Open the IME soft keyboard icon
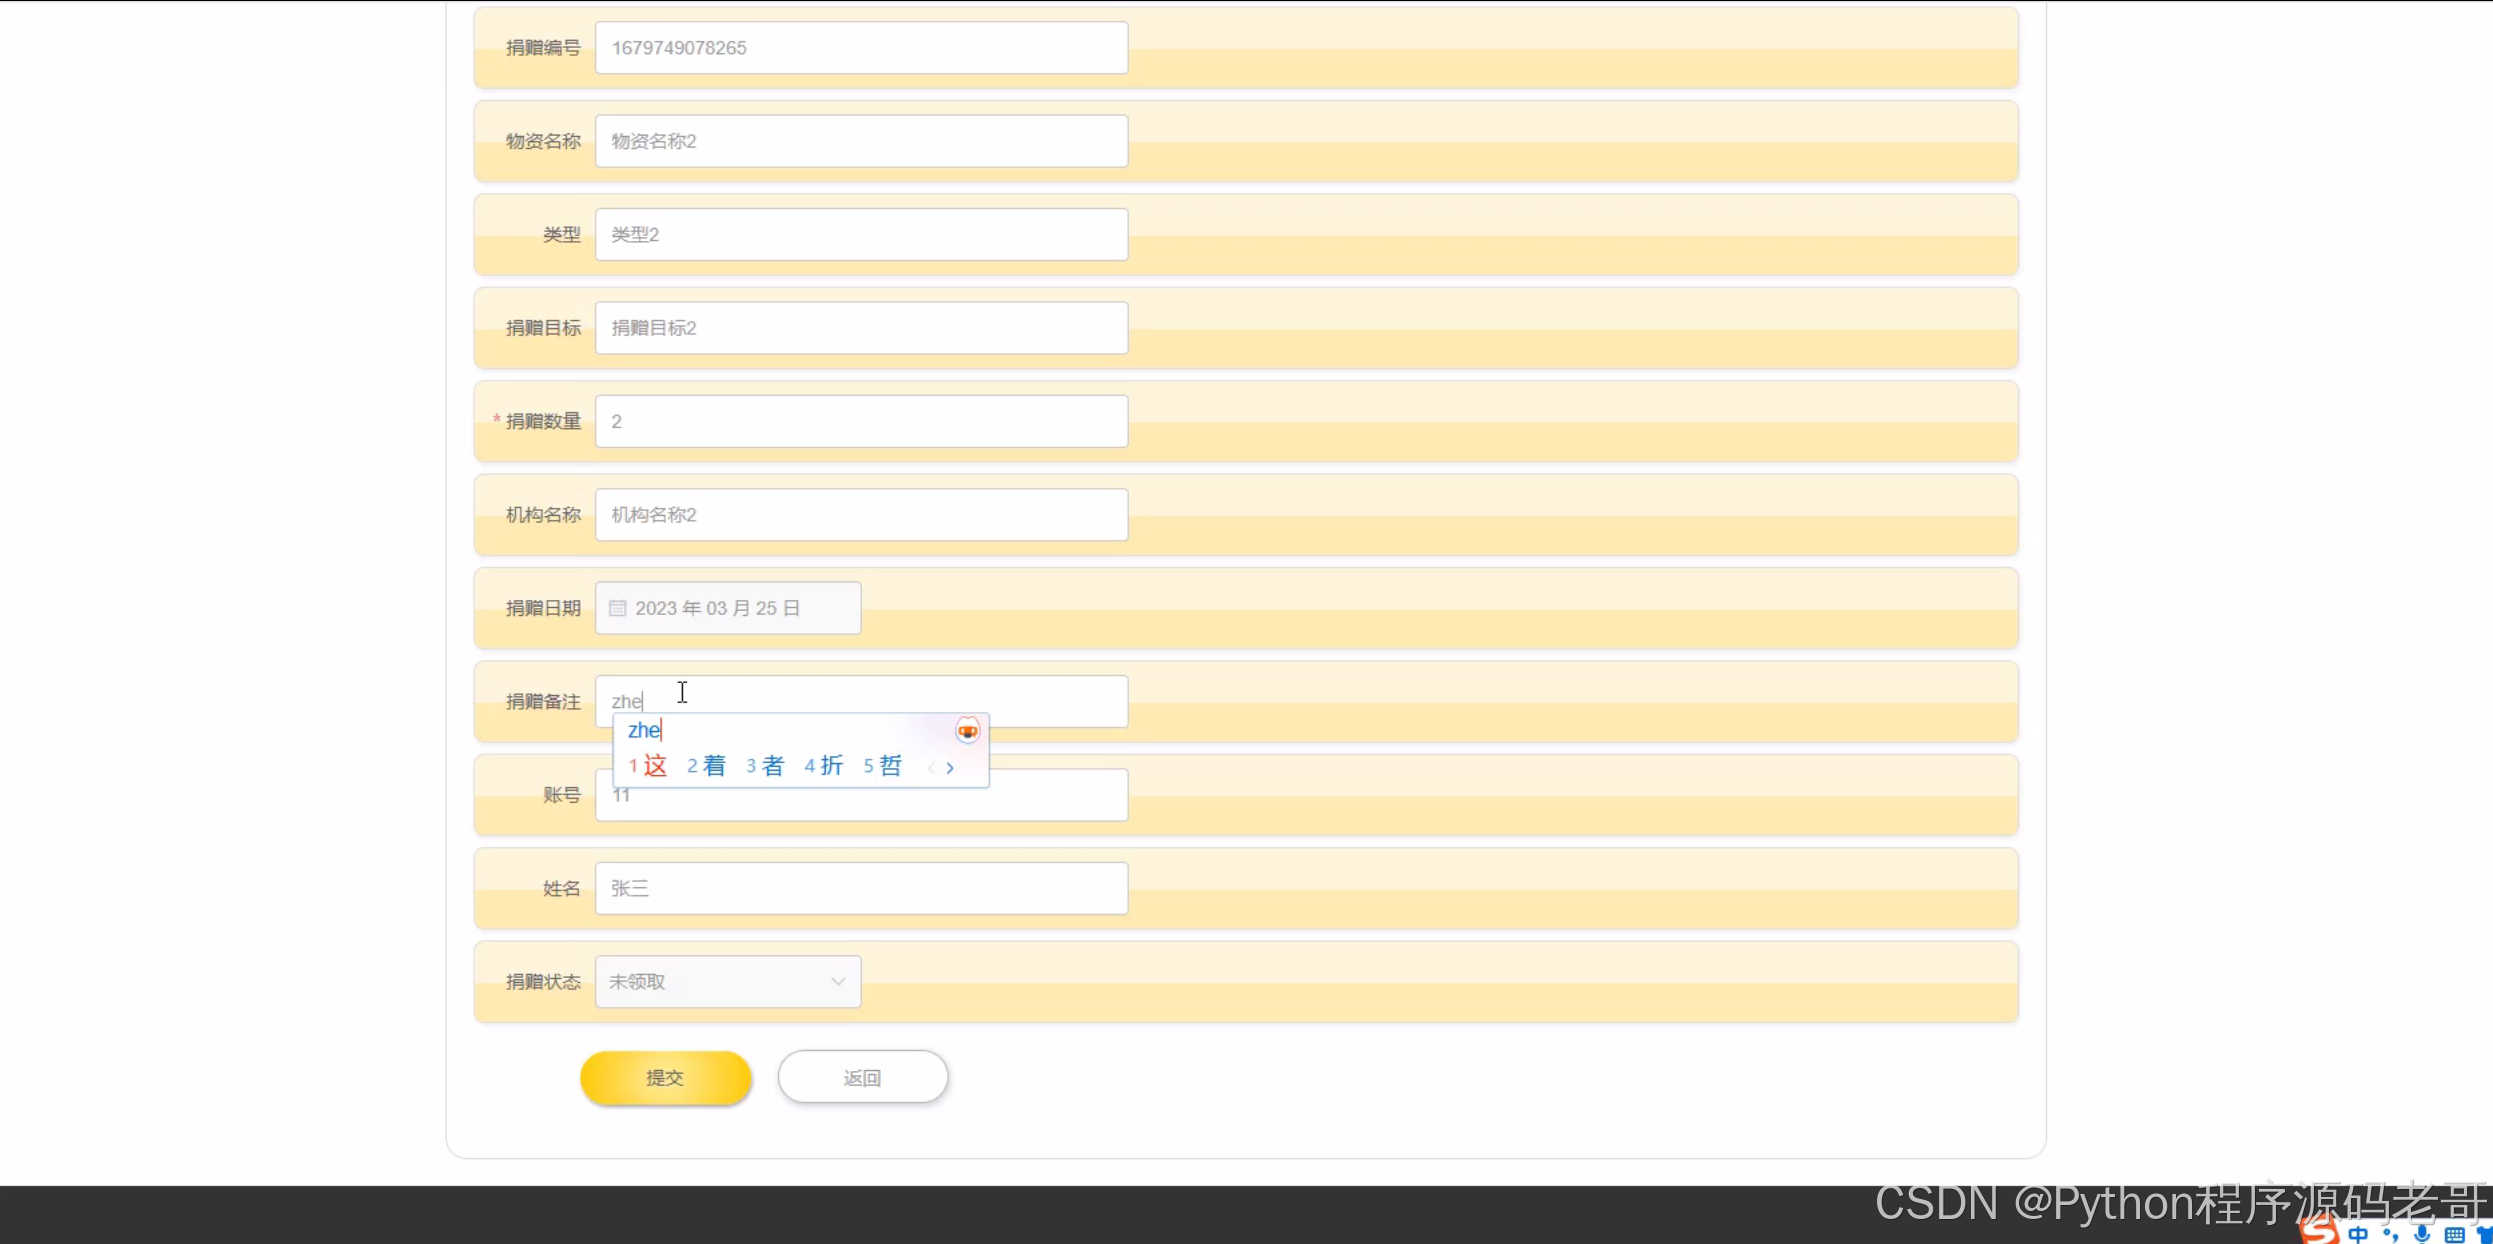 pyautogui.click(x=2454, y=1235)
